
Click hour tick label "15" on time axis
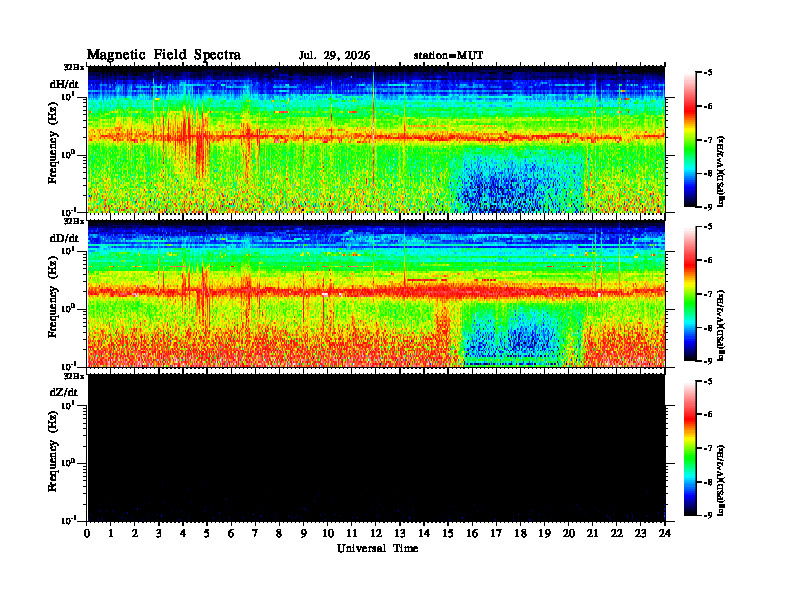coord(448,534)
